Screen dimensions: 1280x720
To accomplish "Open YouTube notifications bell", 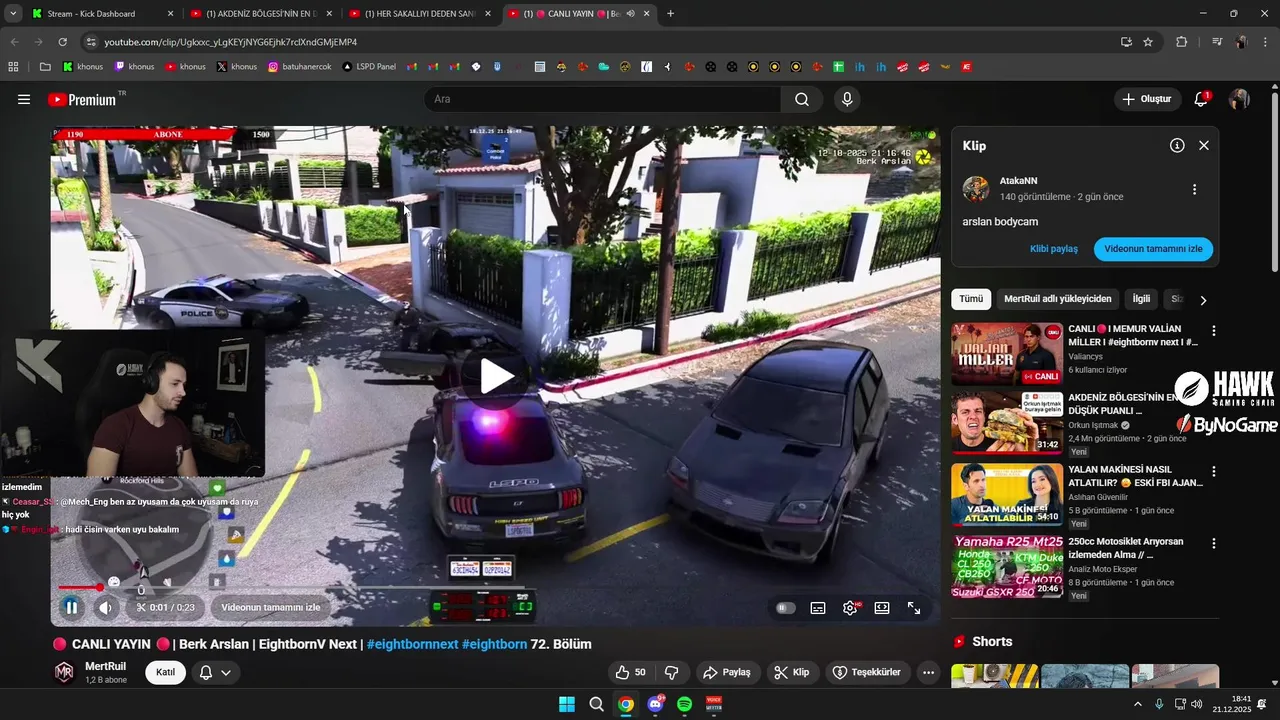I will click(1201, 99).
